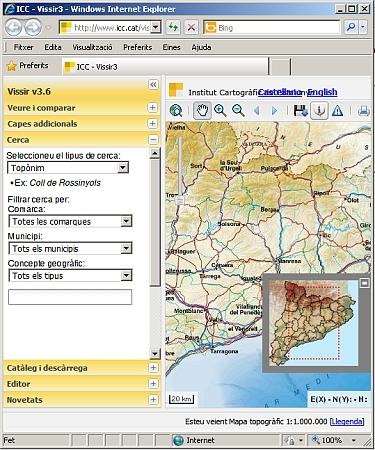Collapse the side panel with double-arrow icon
Screen dimensions: 375x450
(x=153, y=84)
